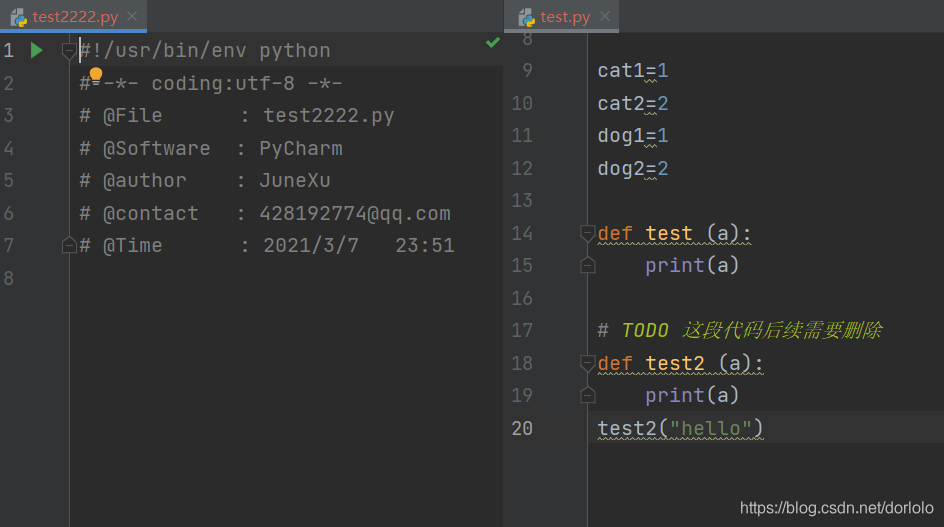Click line number 13 in the right gutter
This screenshot has height=527, width=944.
click(x=522, y=200)
